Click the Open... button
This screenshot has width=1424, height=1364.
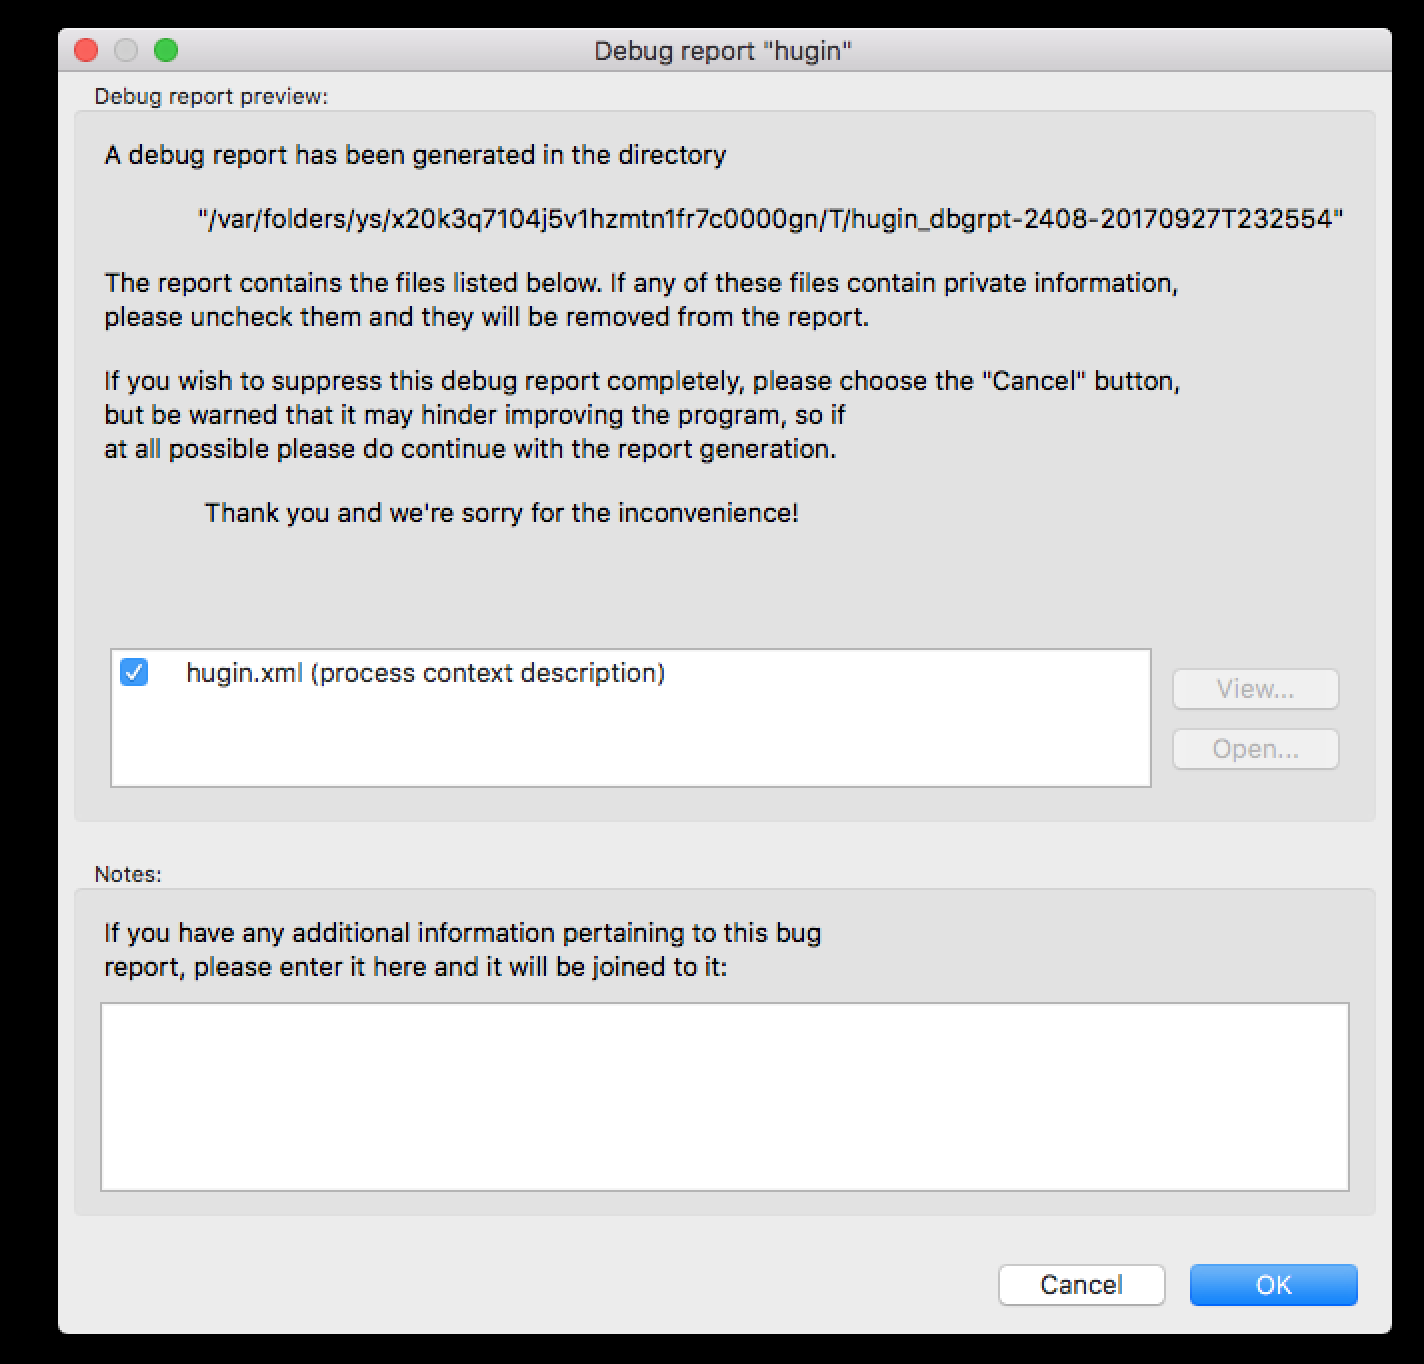(1255, 749)
